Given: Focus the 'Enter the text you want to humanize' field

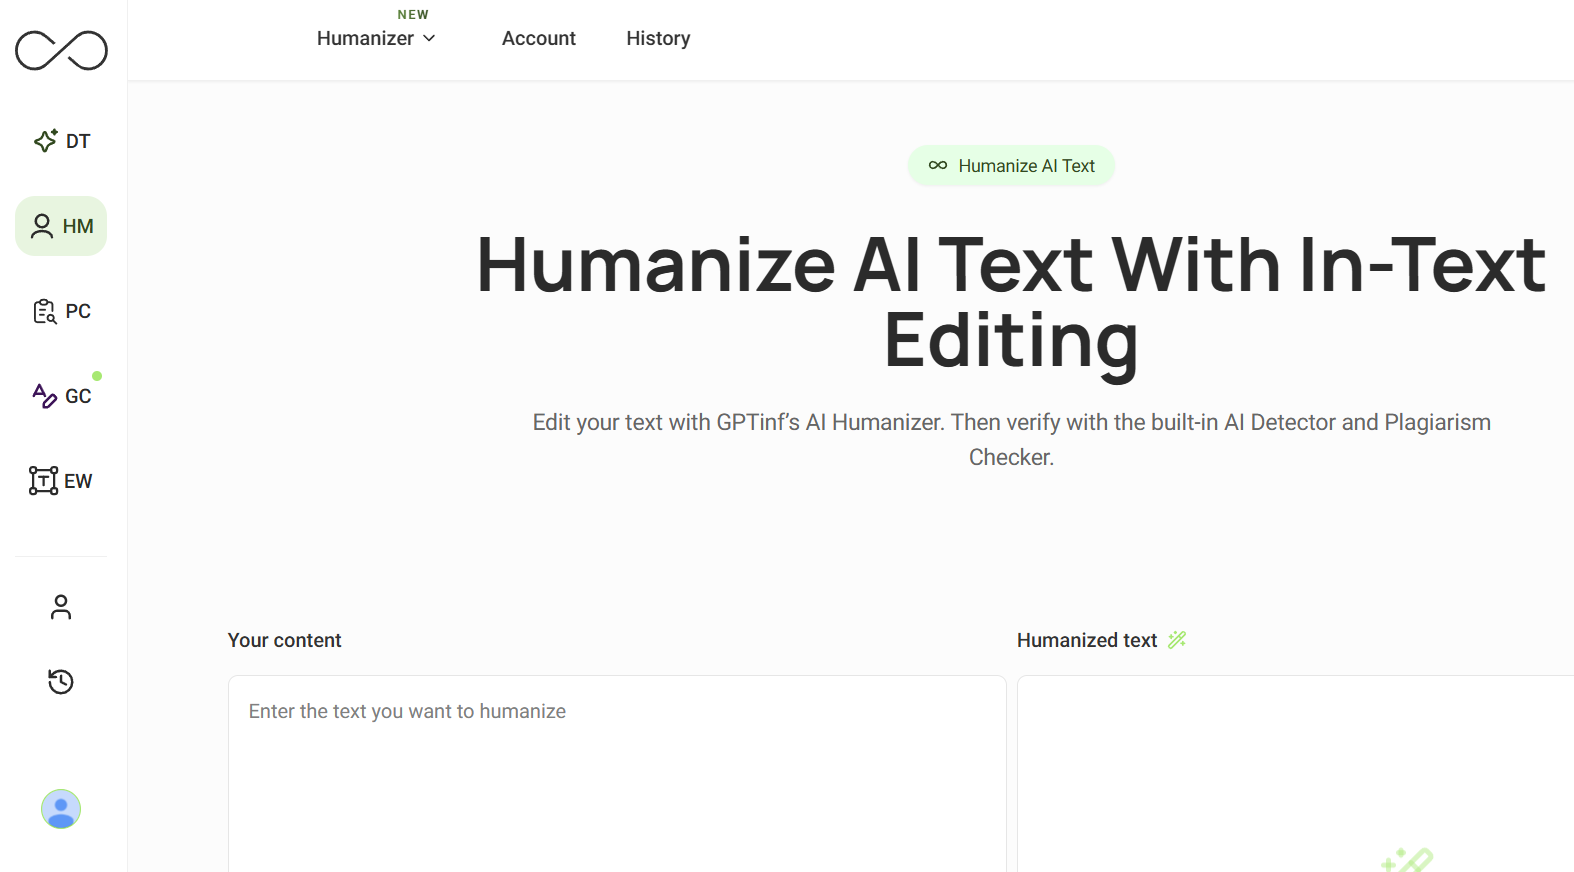Looking at the screenshot, I should click(617, 774).
